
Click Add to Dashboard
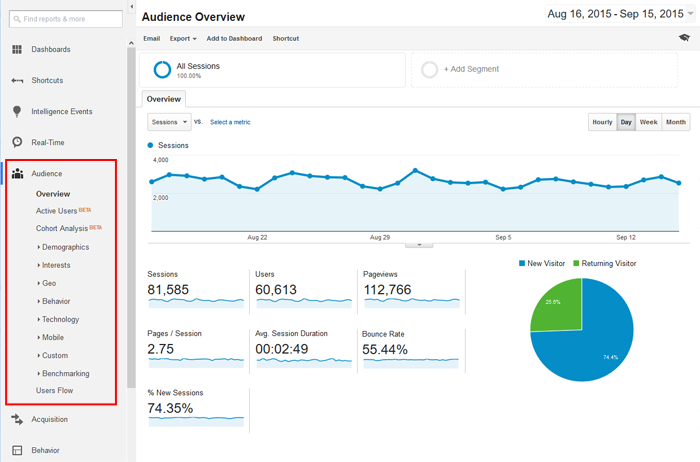pos(234,39)
